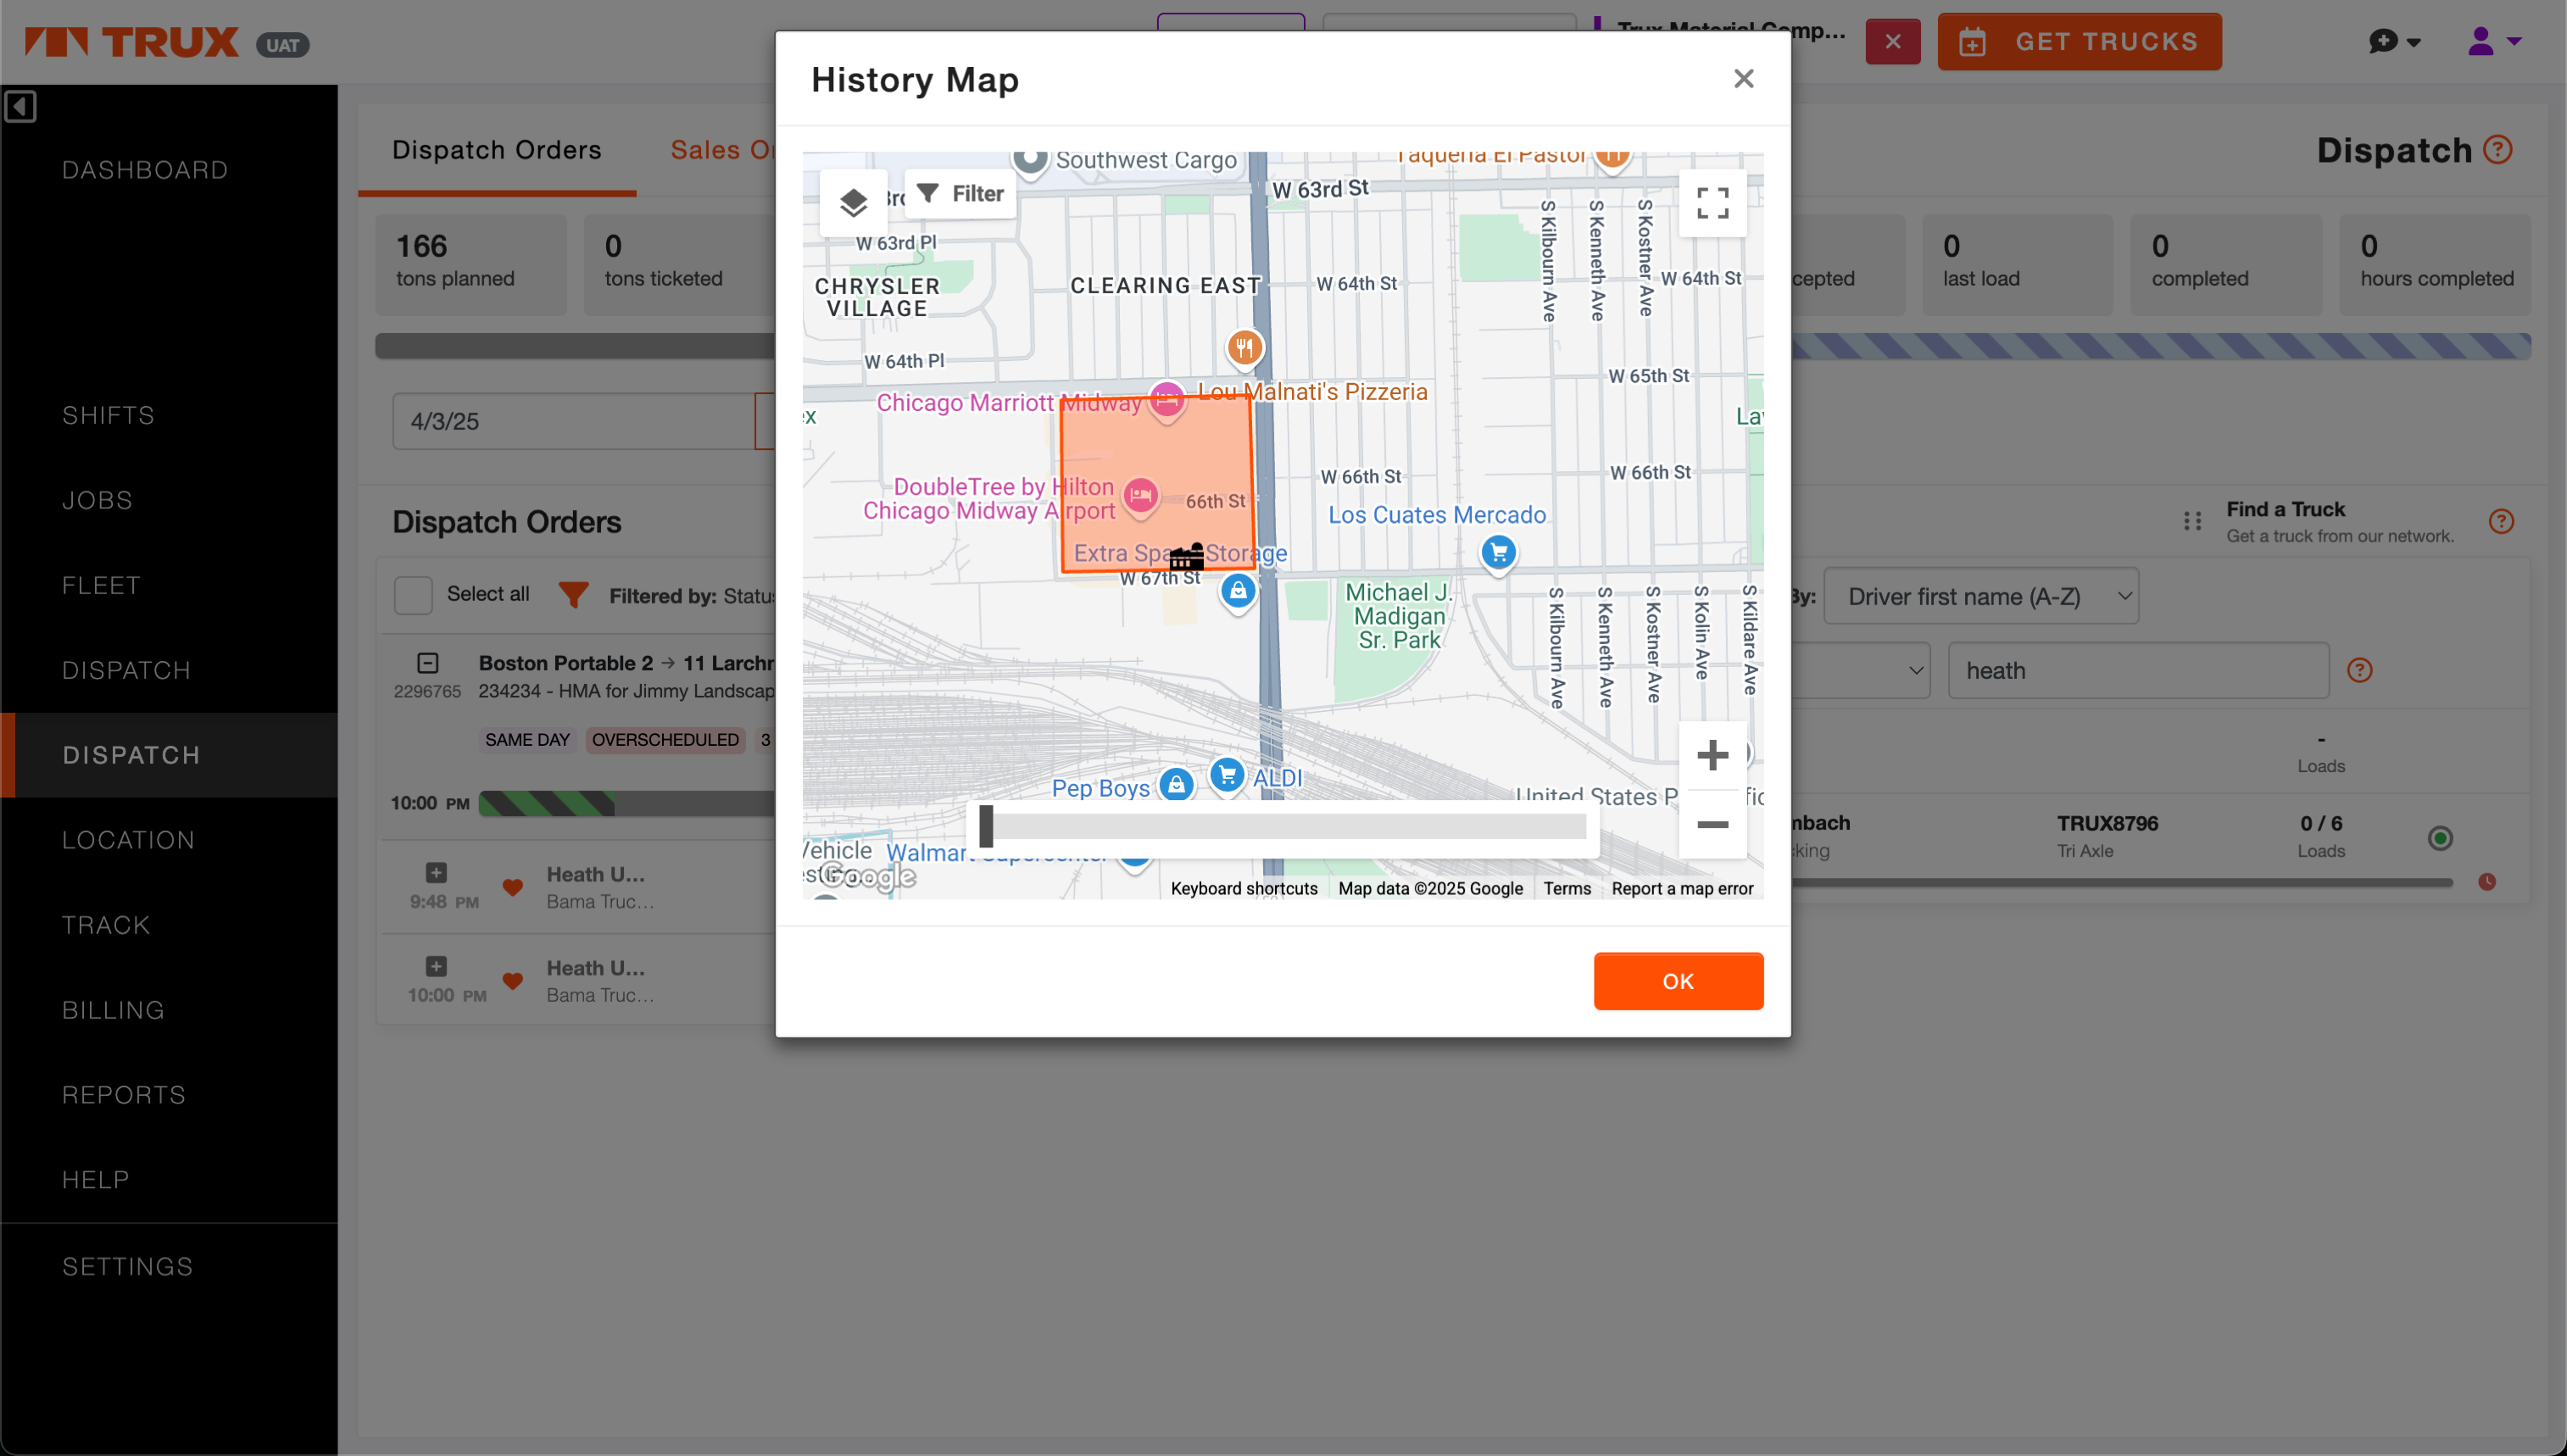2567x1456 pixels.
Task: Open the Jobs menu item
Action: [x=97, y=500]
